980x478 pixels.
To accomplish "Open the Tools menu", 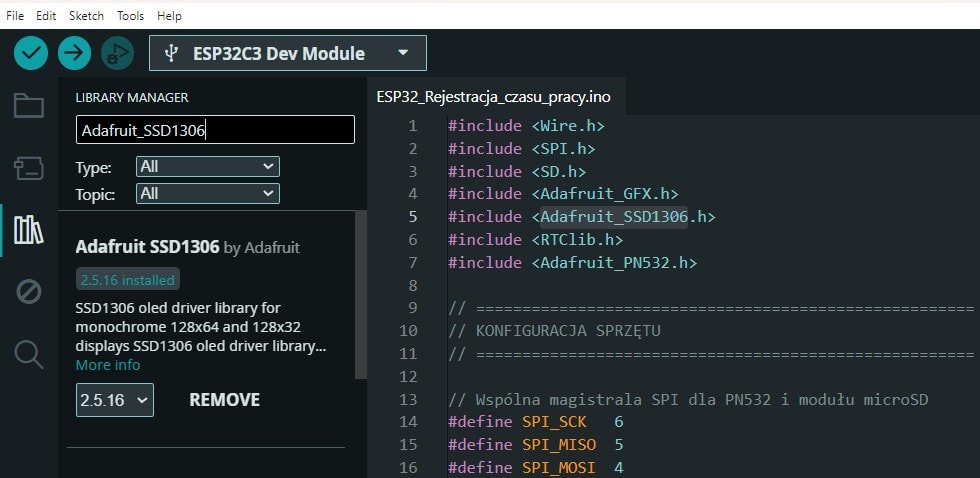I will (x=131, y=16).
